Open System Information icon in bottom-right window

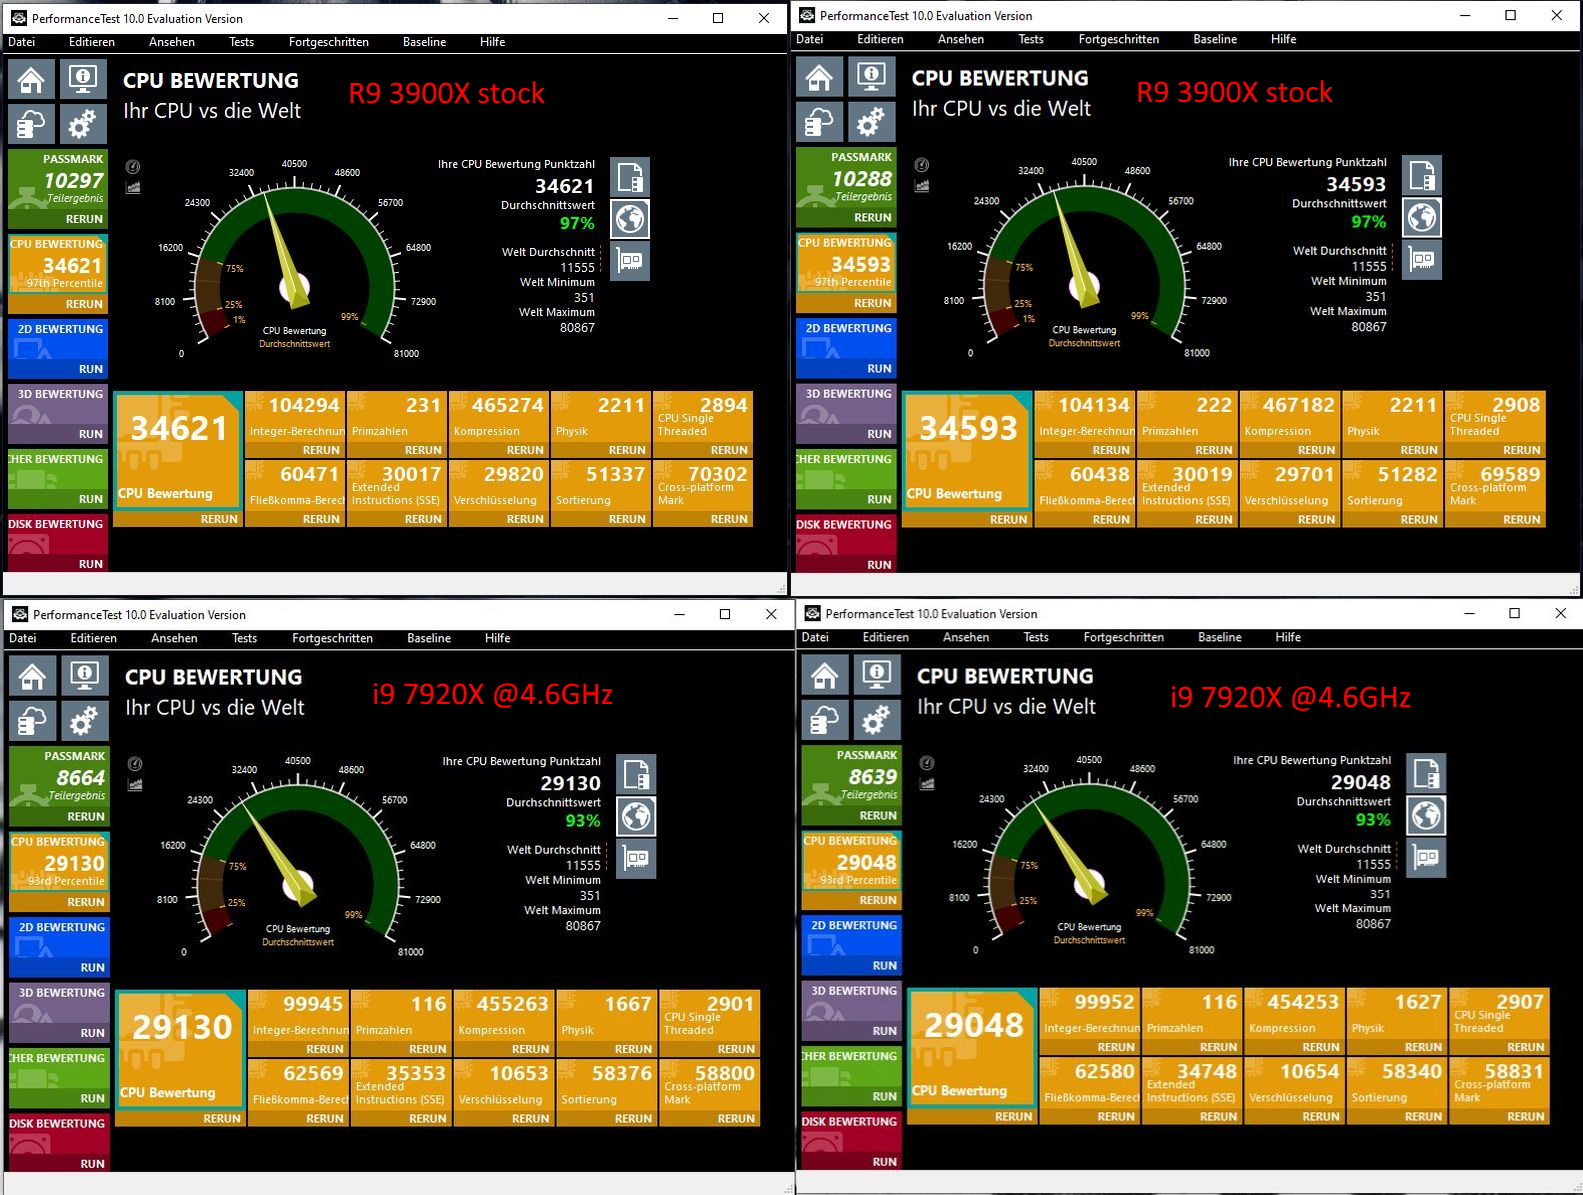coord(877,675)
